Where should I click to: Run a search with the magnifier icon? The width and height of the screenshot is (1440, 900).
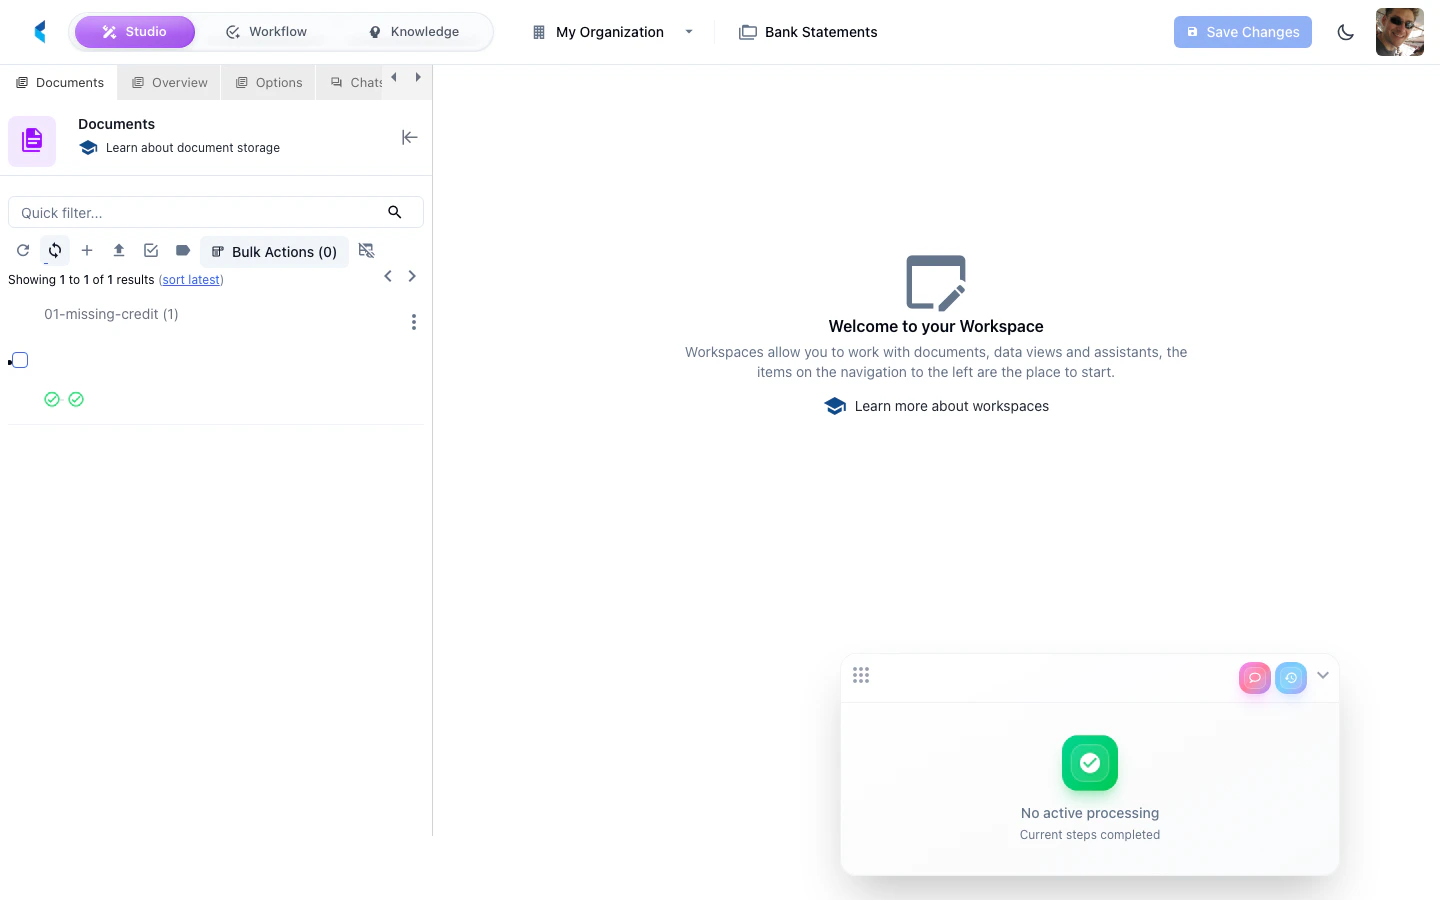[395, 212]
